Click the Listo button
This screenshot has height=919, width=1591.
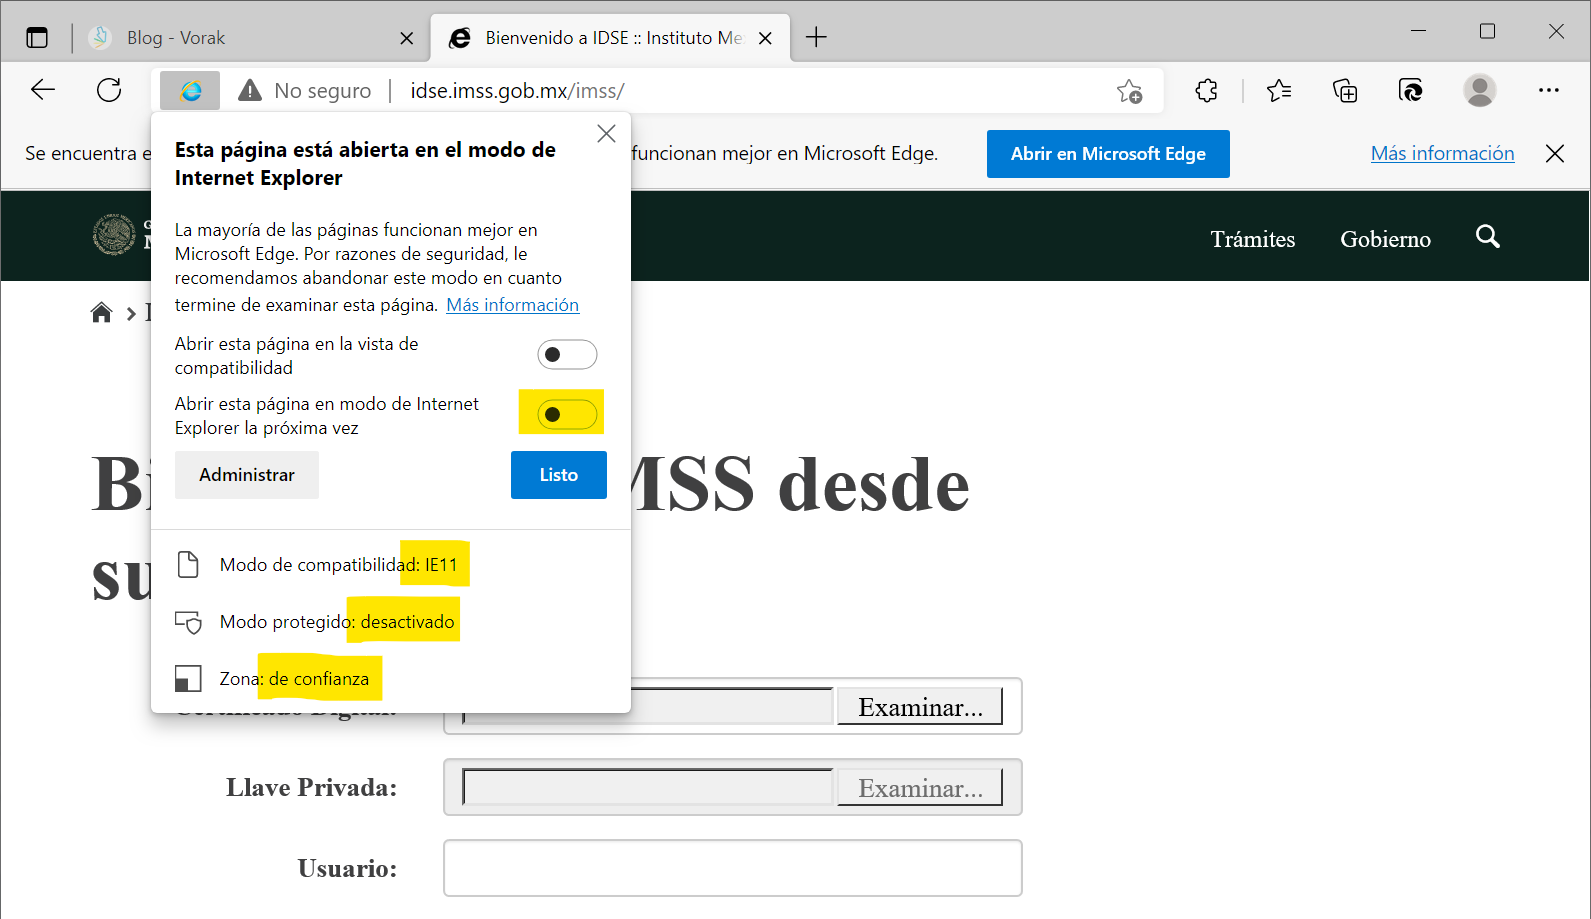point(559,475)
